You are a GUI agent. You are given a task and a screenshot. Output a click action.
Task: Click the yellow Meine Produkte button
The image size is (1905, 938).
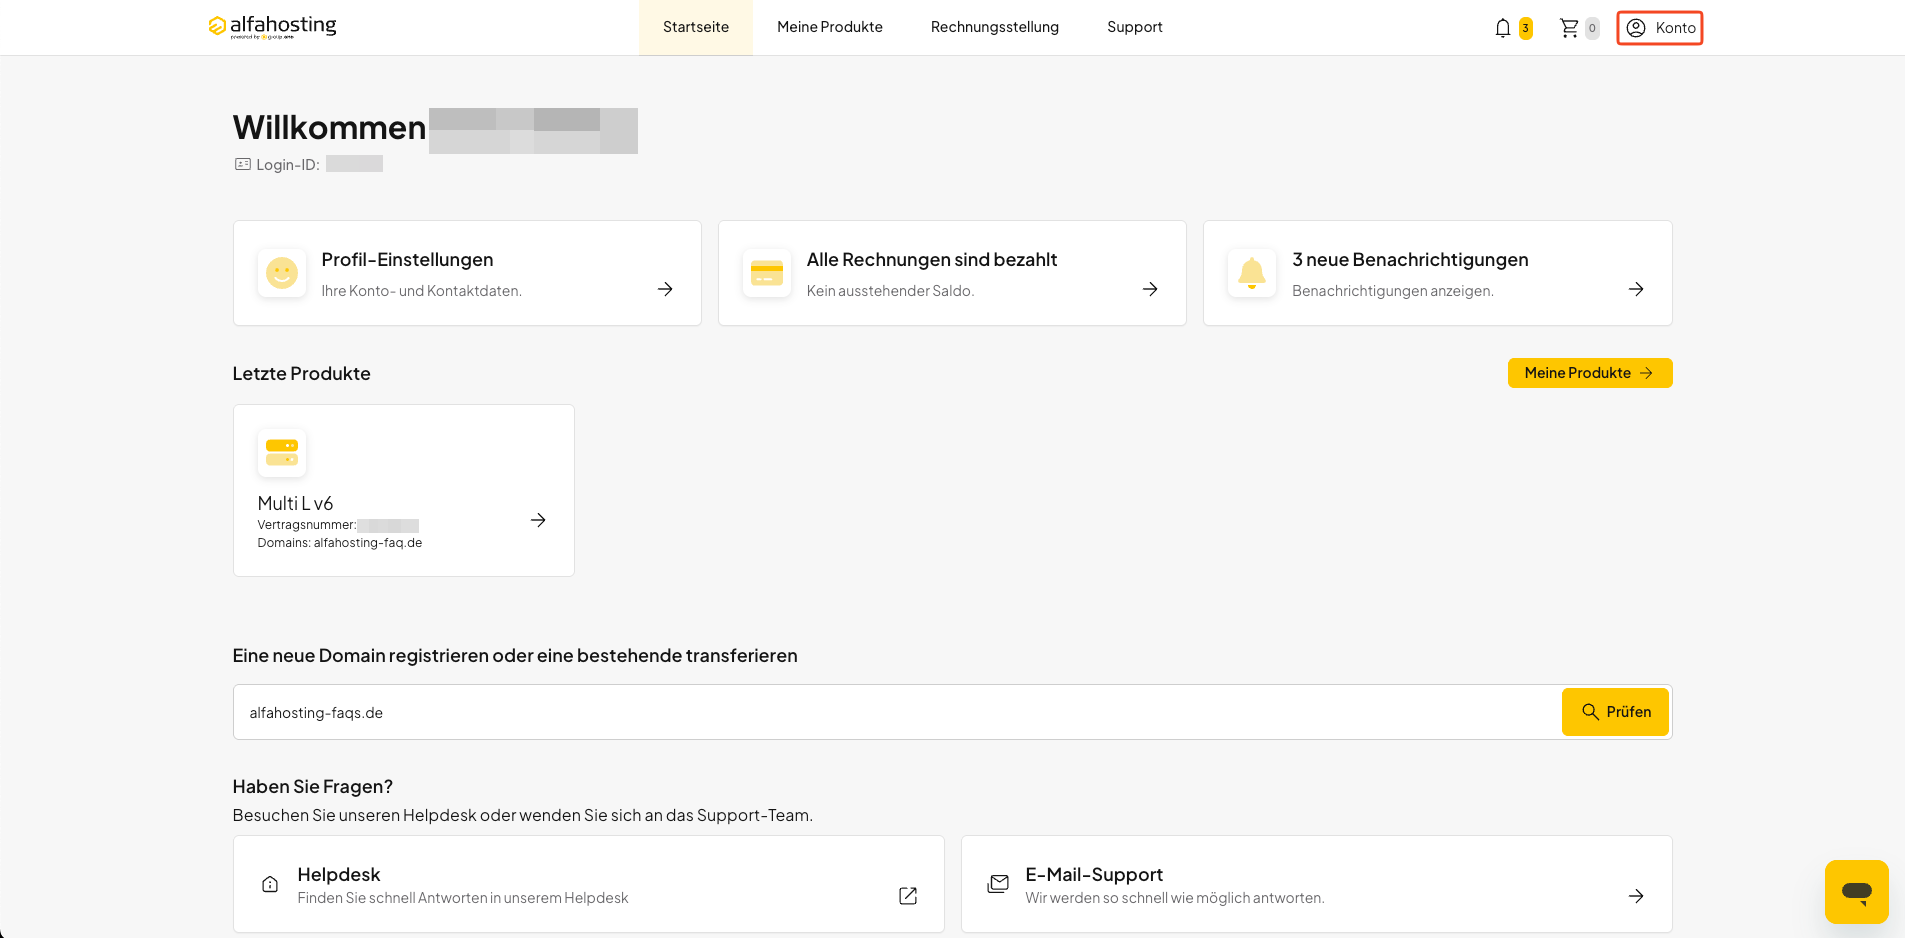point(1590,373)
